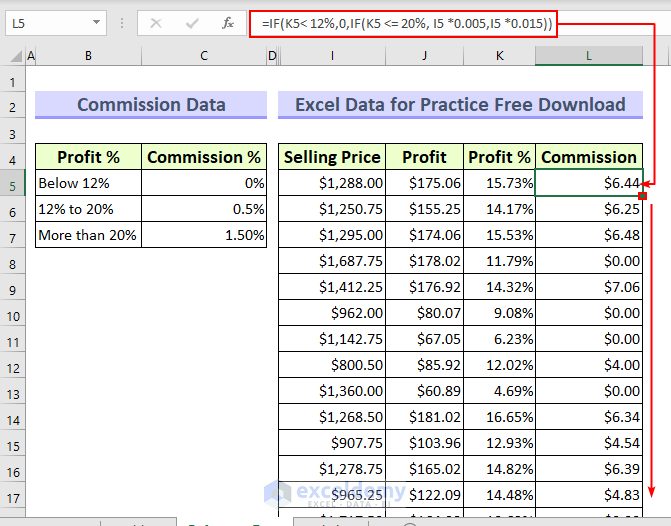
Task: Expand the Name Box dropdown arrow
Action: 96,23
